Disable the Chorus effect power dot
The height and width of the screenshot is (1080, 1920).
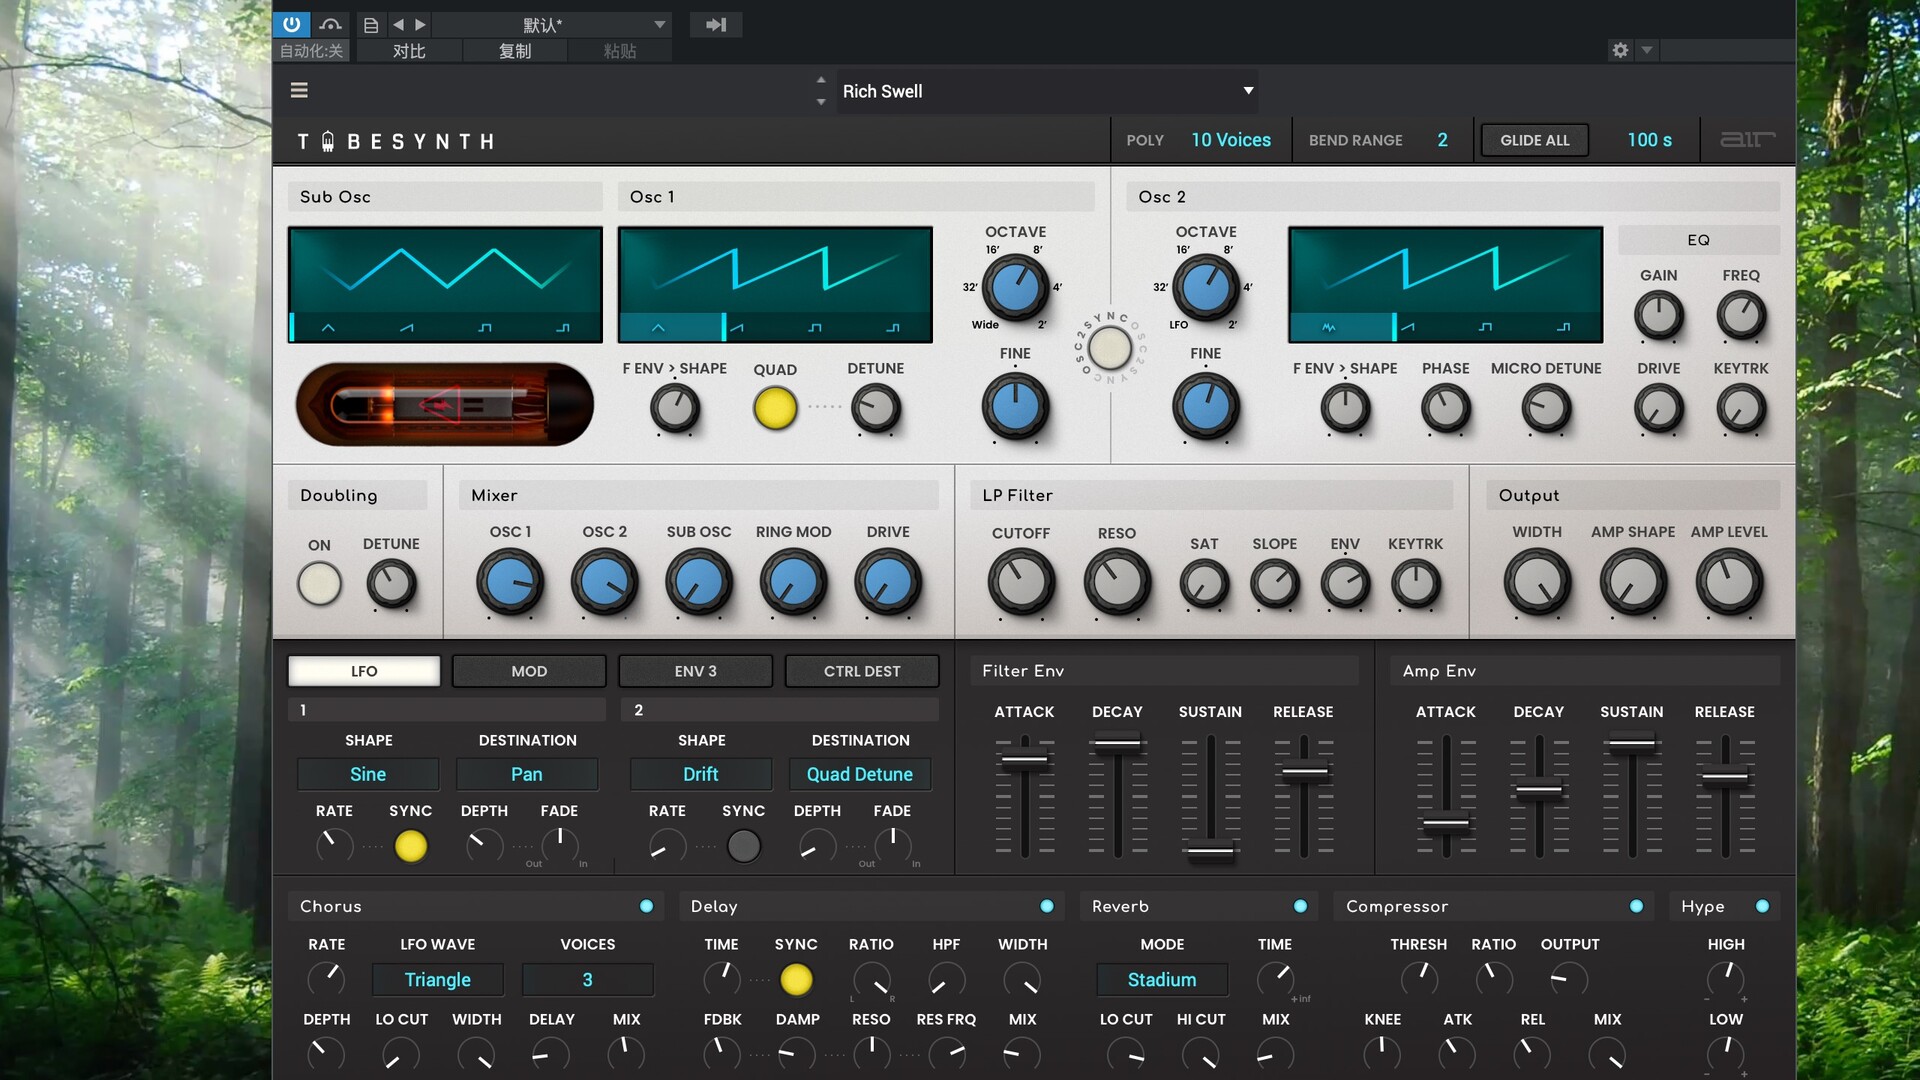pos(646,906)
